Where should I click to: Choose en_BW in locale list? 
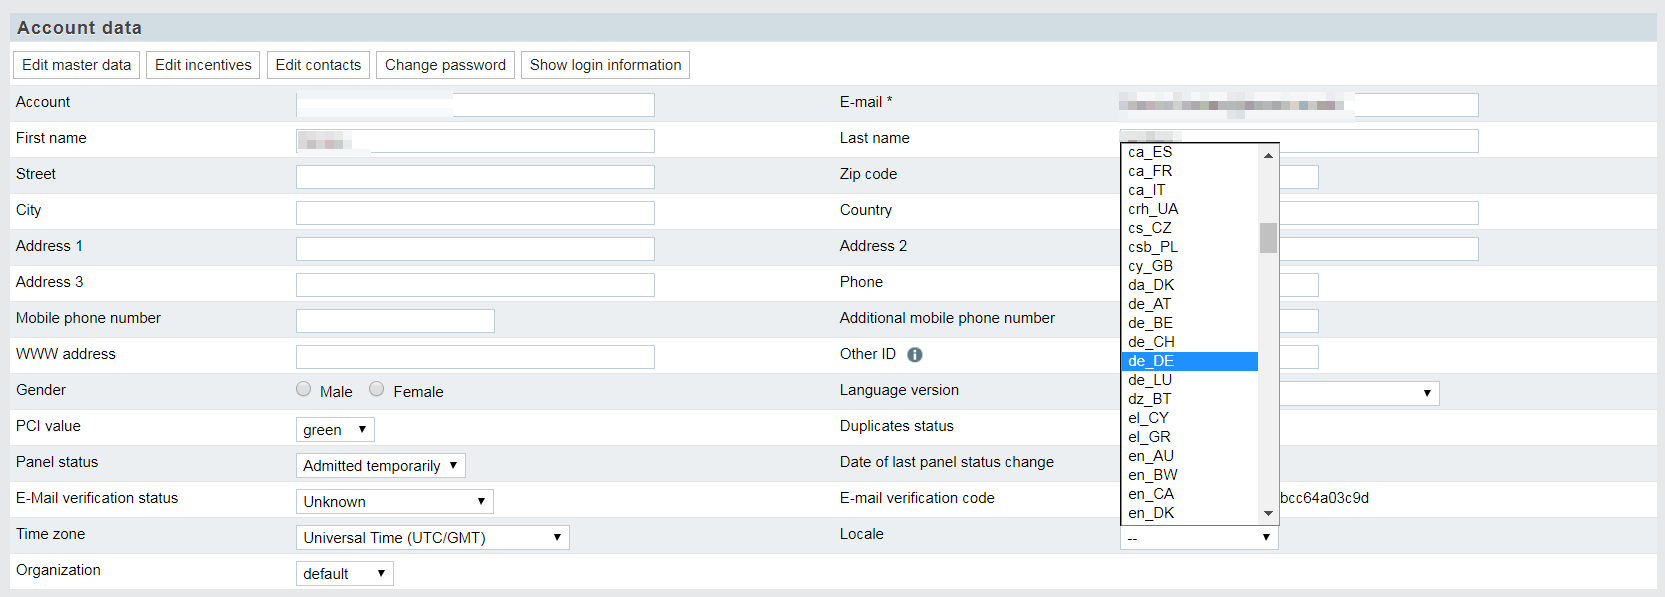point(1190,475)
